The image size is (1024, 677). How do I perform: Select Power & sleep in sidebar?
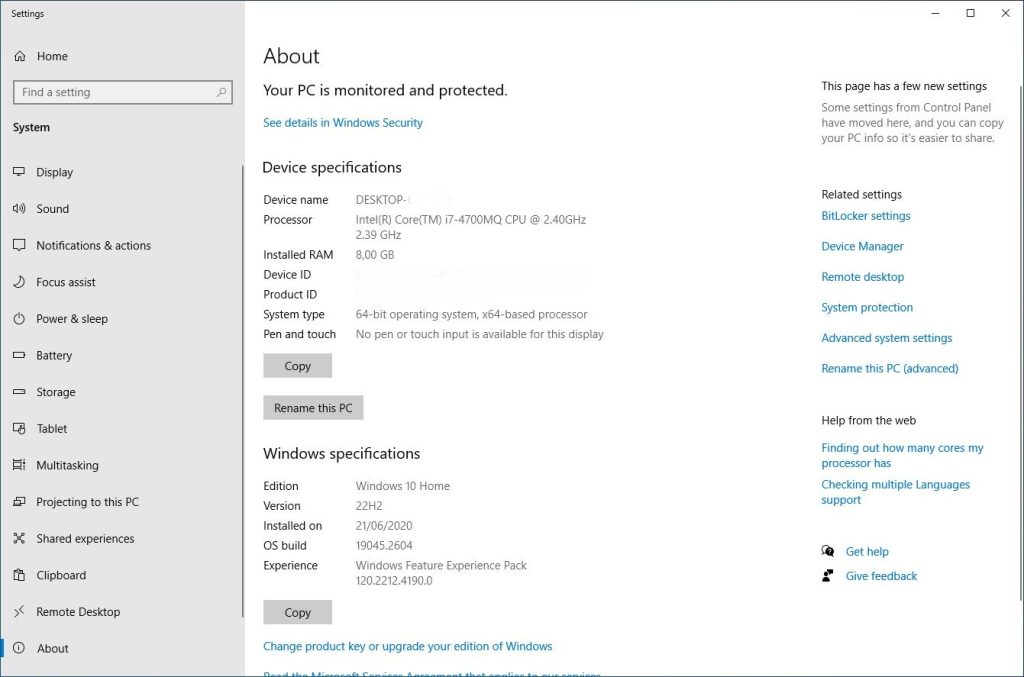(121, 319)
